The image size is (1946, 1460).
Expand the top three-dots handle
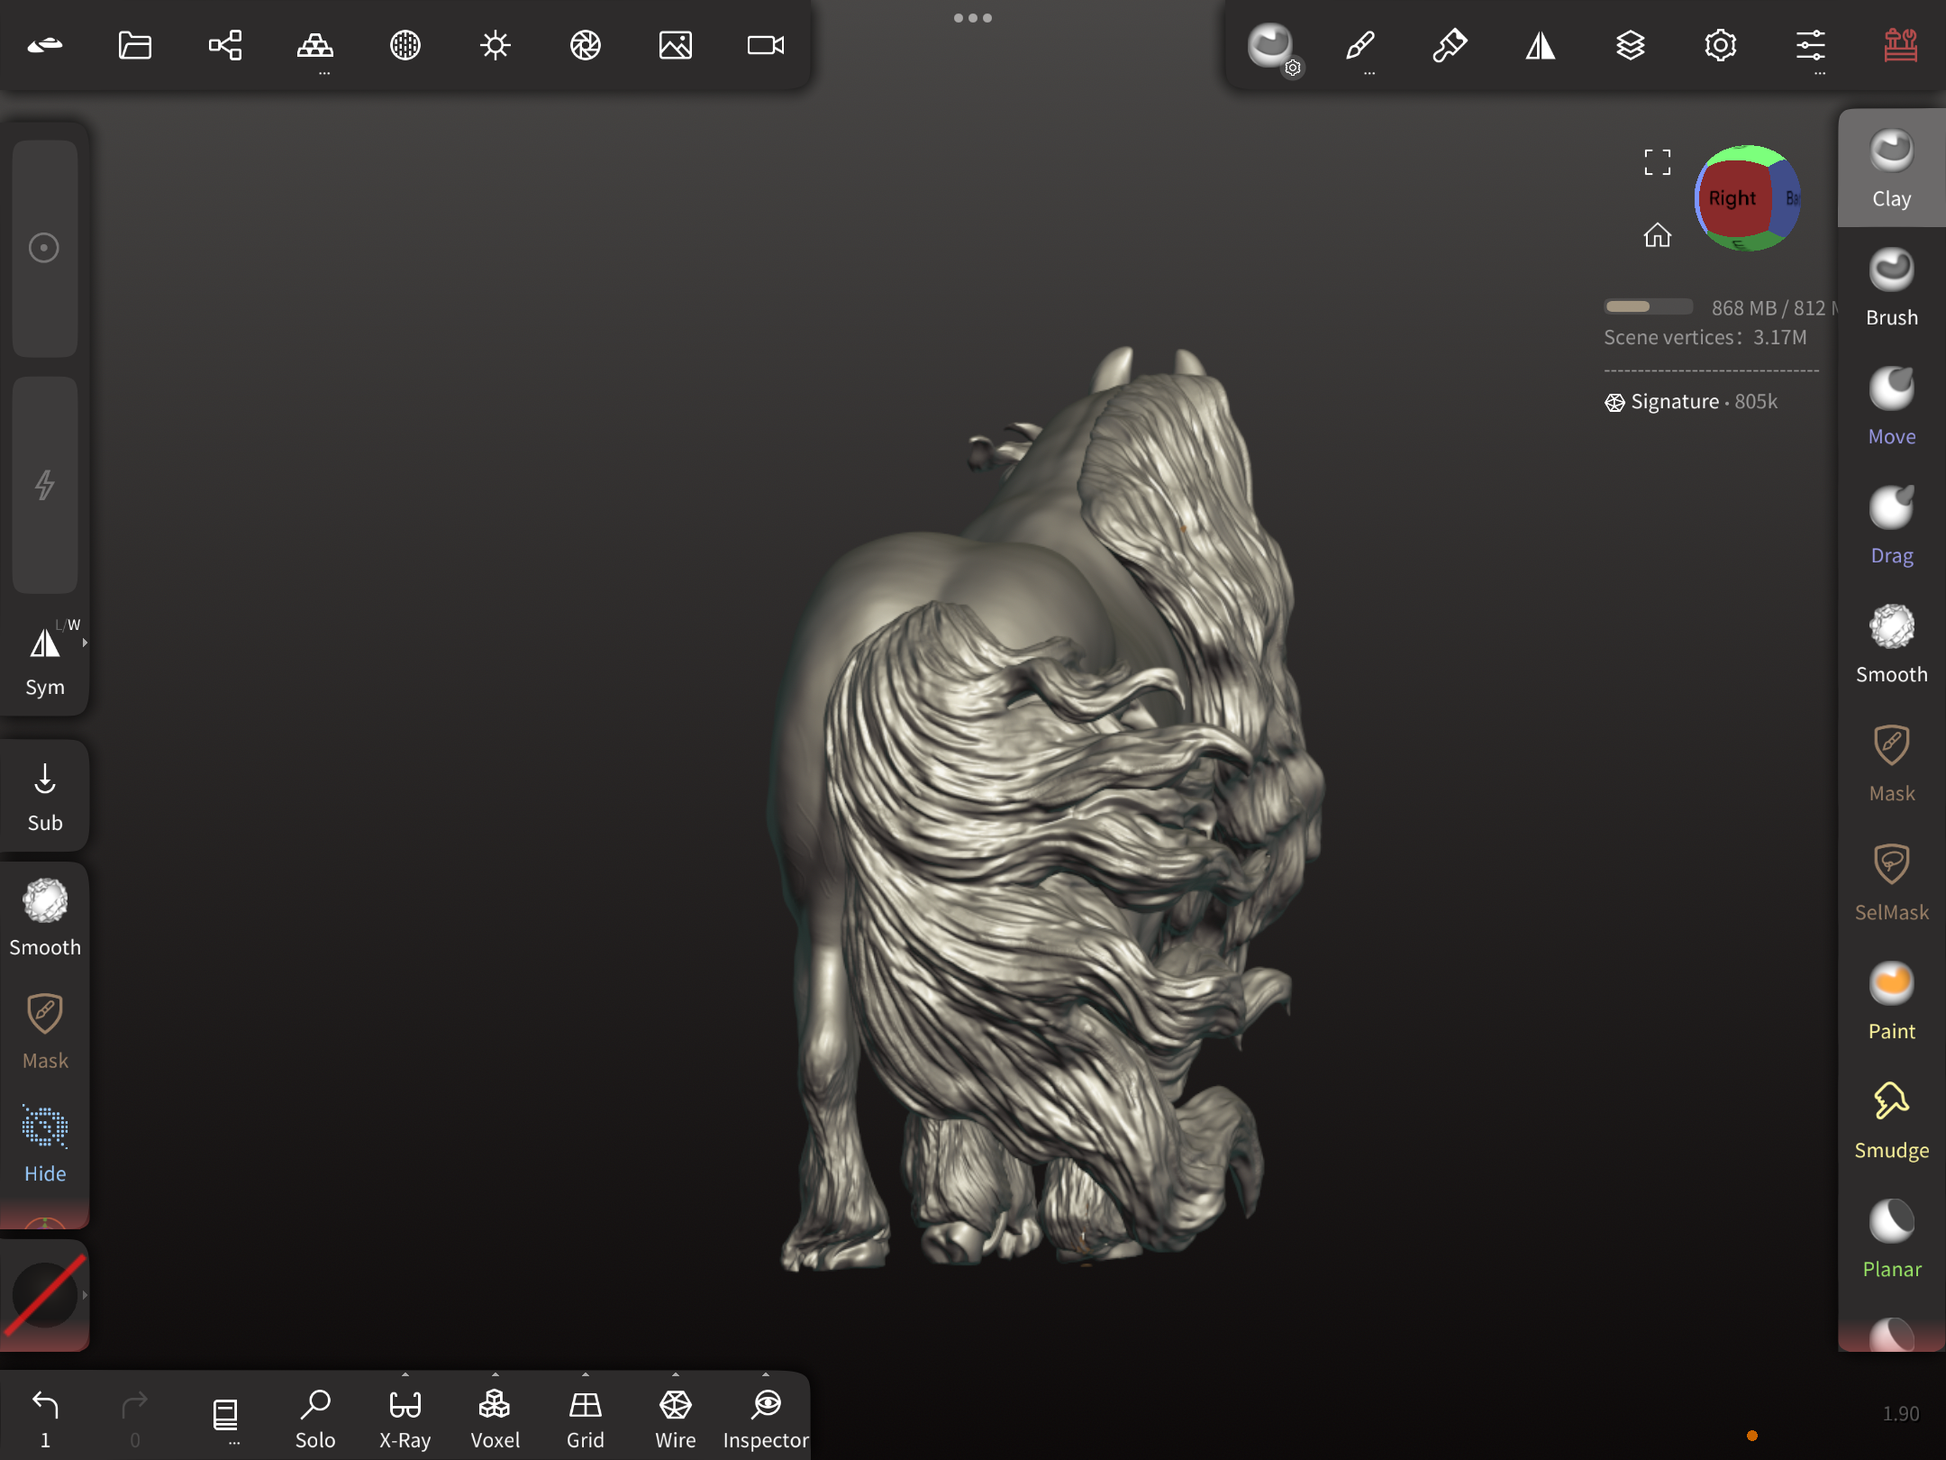click(x=972, y=18)
